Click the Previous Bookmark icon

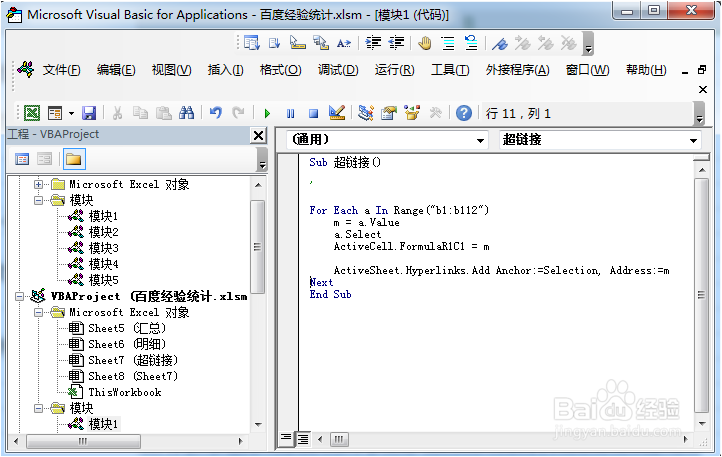coord(546,43)
